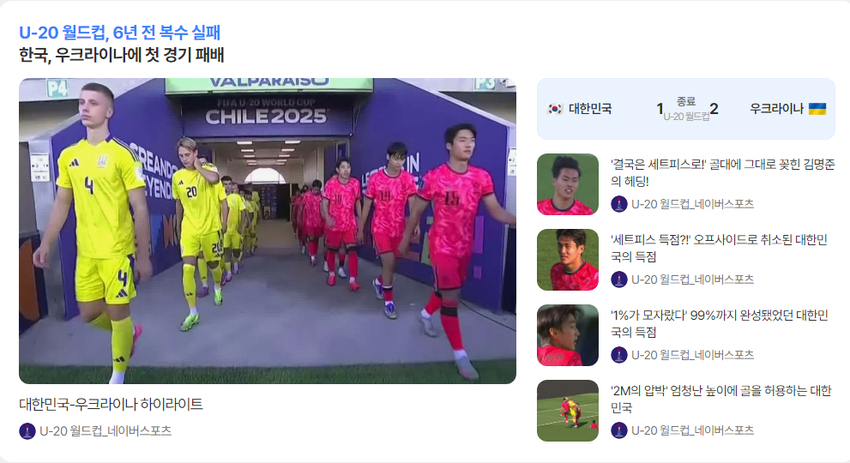Read '세트피스 득점?!' offside article title
The height and width of the screenshot is (463, 850).
tap(719, 248)
